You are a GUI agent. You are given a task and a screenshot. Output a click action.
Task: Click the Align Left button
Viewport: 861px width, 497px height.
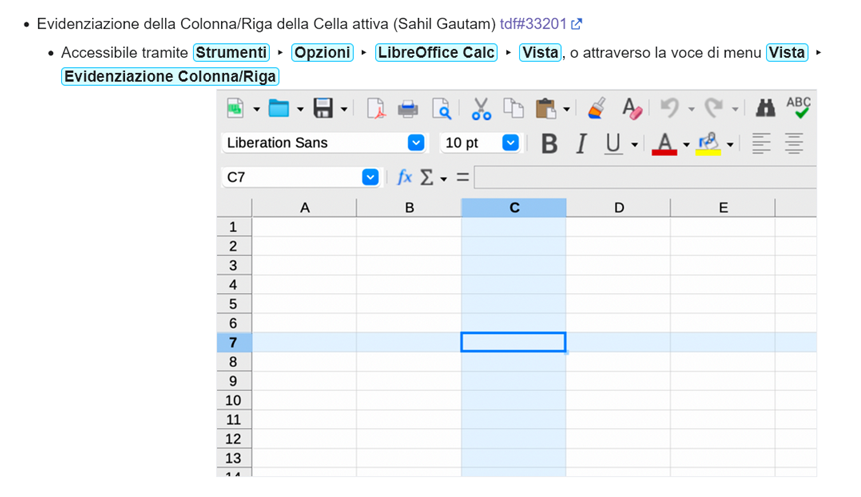[762, 144]
